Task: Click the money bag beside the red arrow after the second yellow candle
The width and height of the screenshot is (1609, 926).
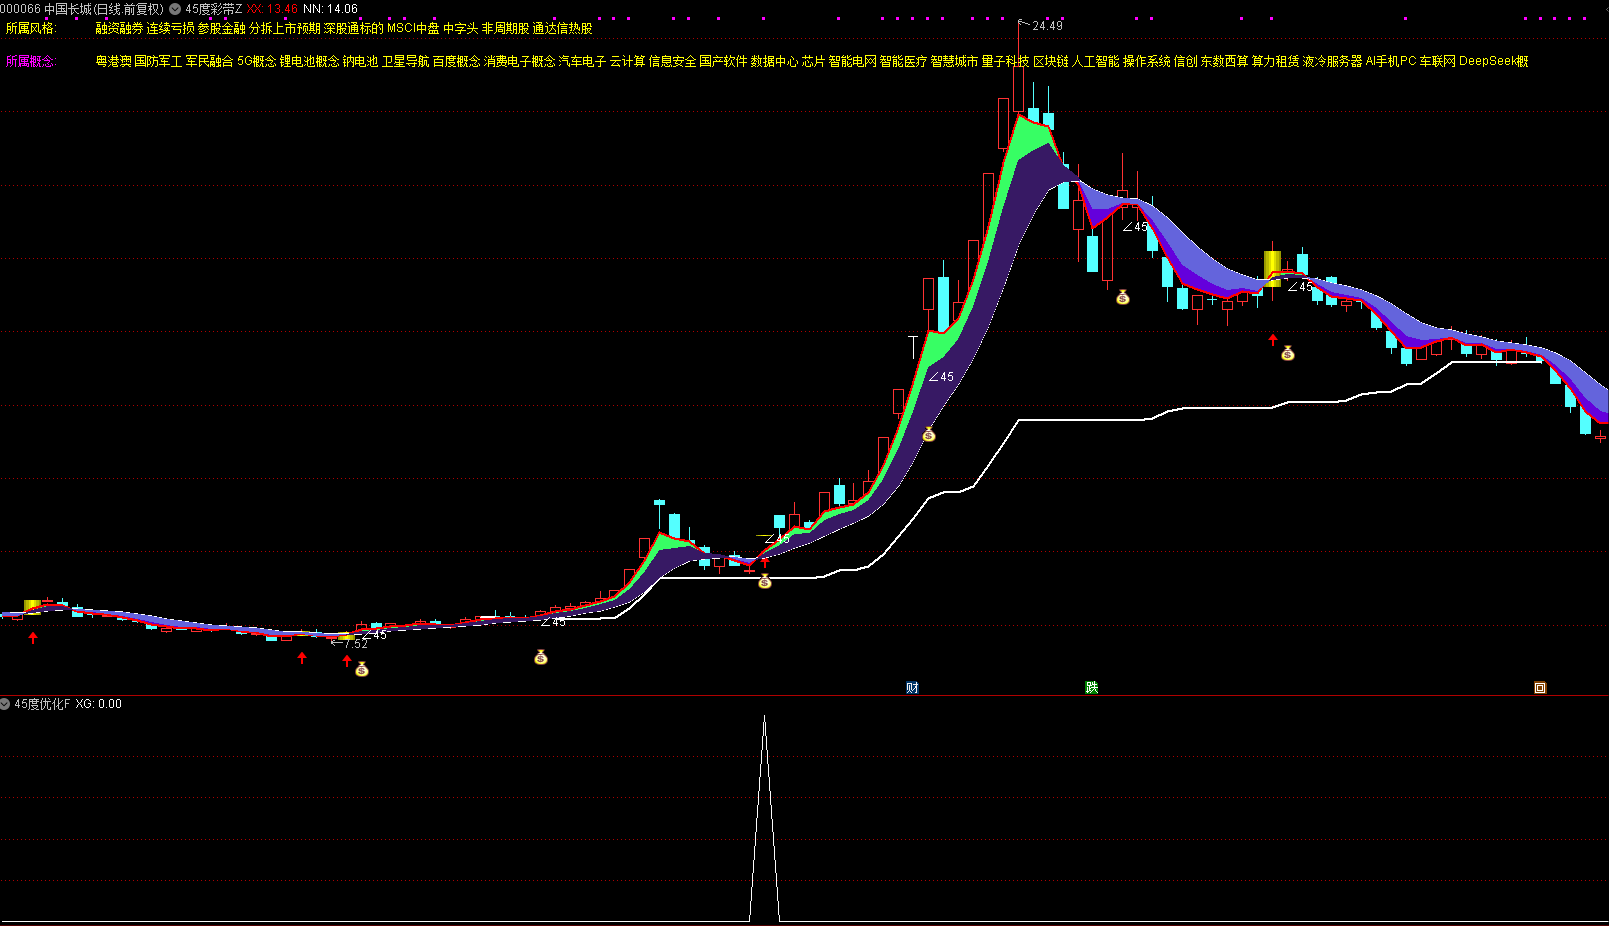Action: pos(1288,353)
